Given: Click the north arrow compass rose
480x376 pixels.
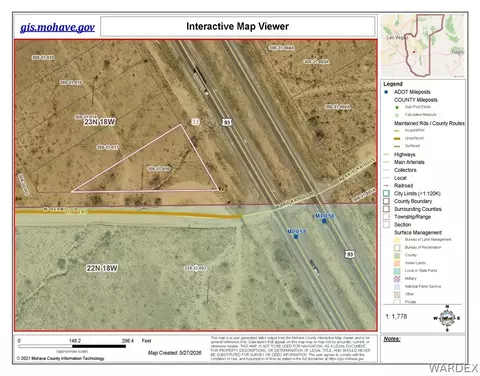Looking at the screenshot, I should click(447, 318).
